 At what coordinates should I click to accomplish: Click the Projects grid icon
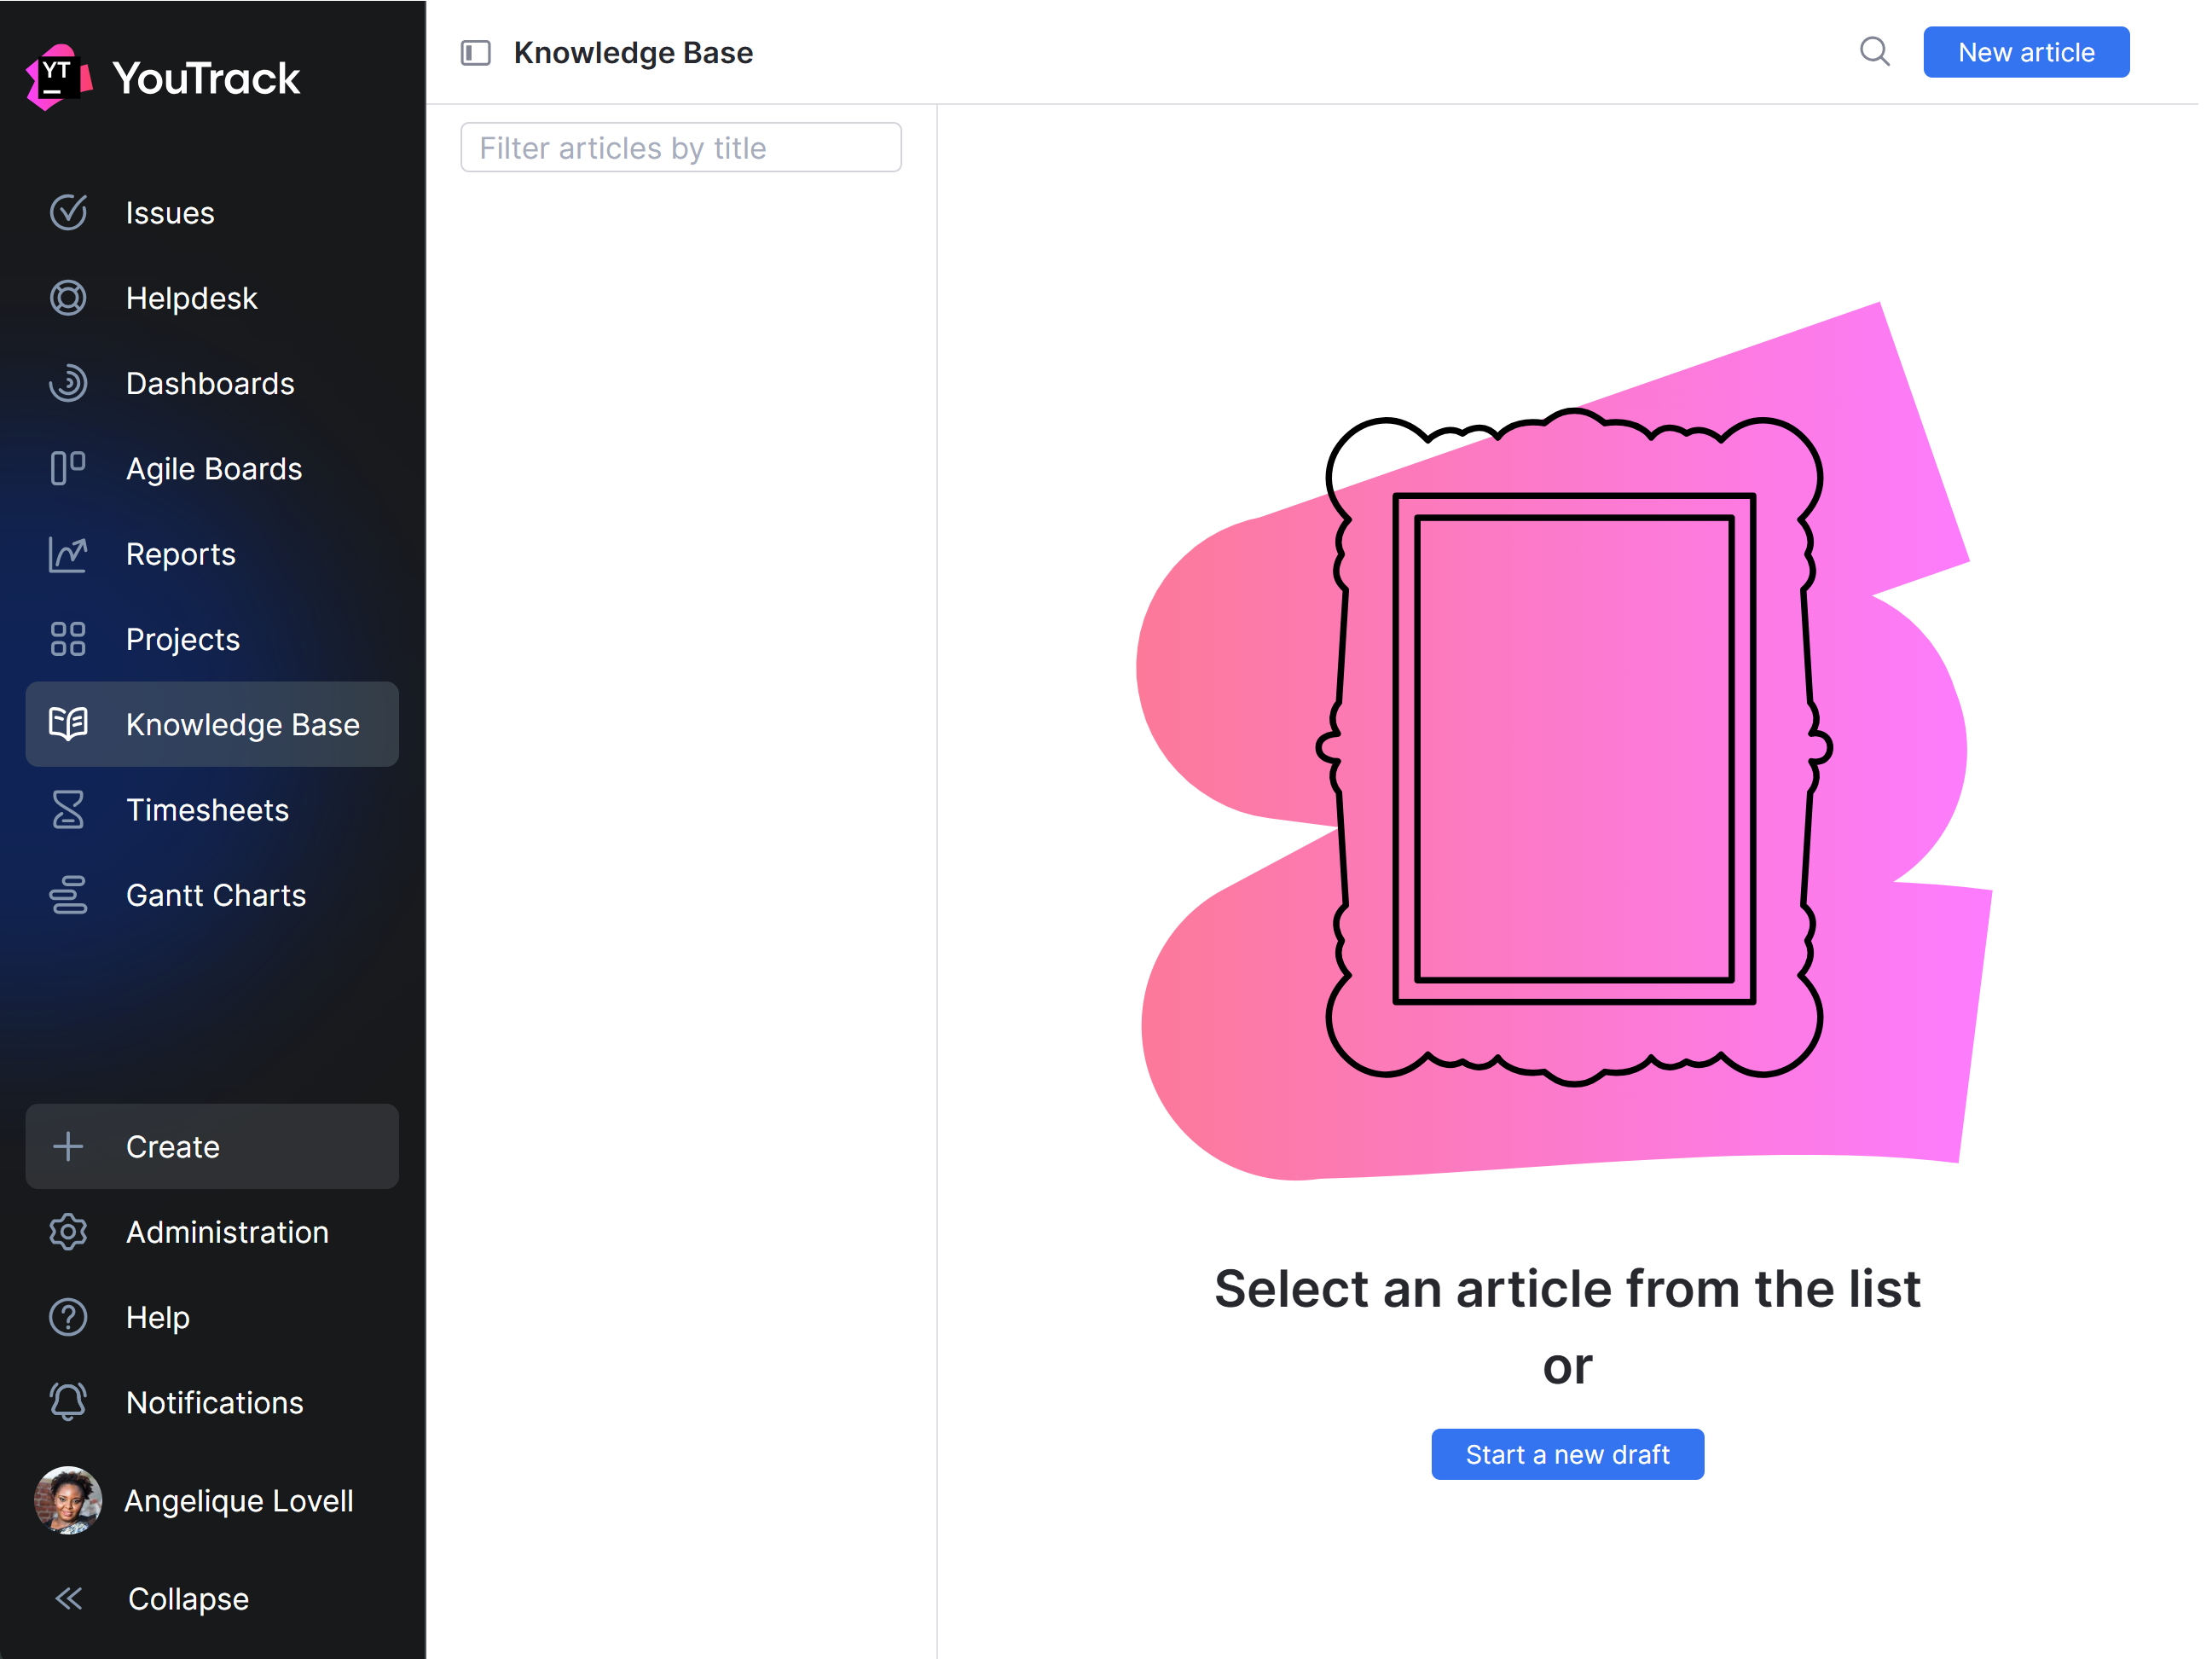point(68,640)
